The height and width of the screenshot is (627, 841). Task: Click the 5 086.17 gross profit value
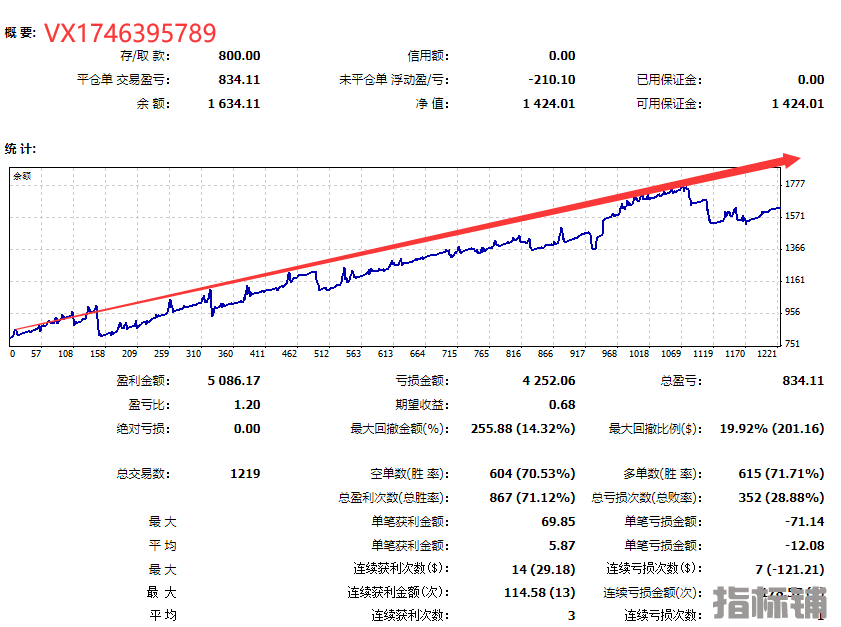[x=234, y=381]
